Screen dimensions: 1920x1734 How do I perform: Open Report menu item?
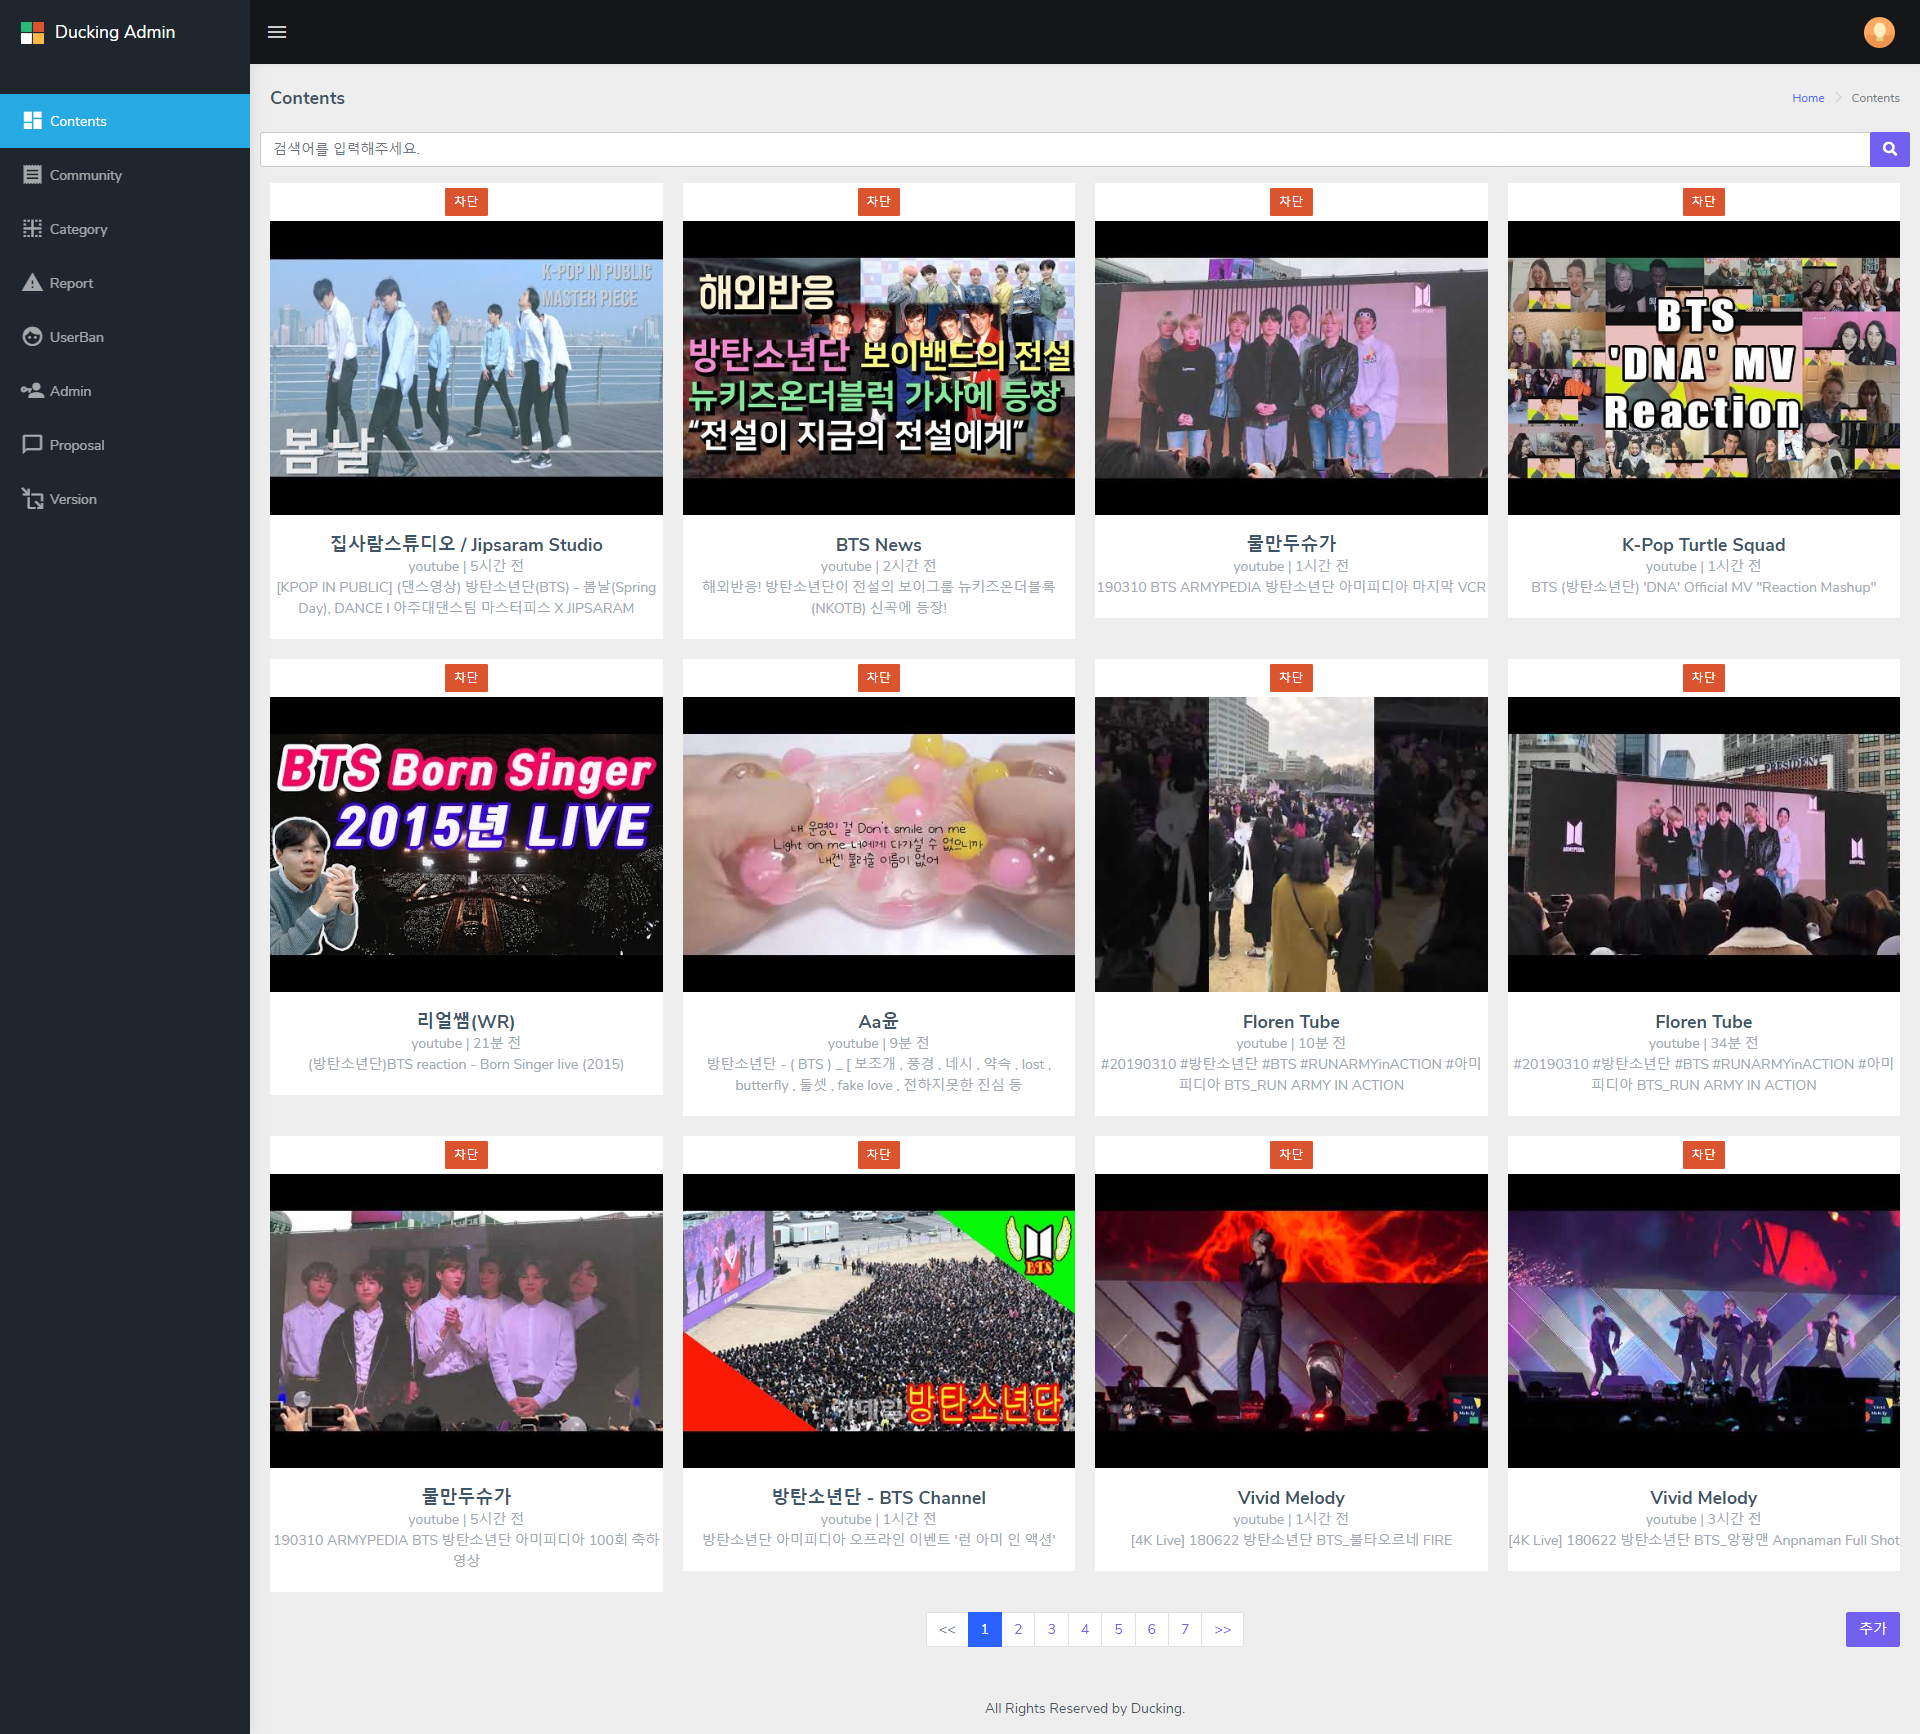point(125,283)
